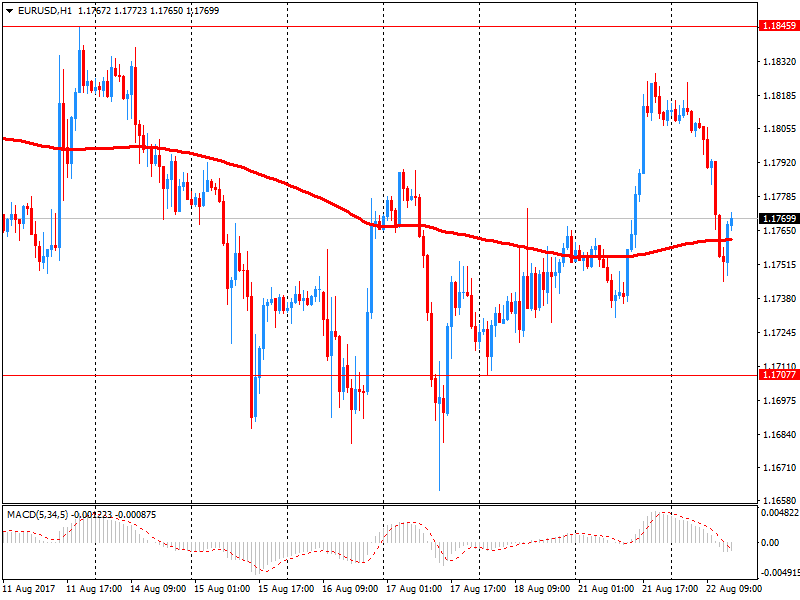Click the 1.18055 price scale value

tap(779, 129)
